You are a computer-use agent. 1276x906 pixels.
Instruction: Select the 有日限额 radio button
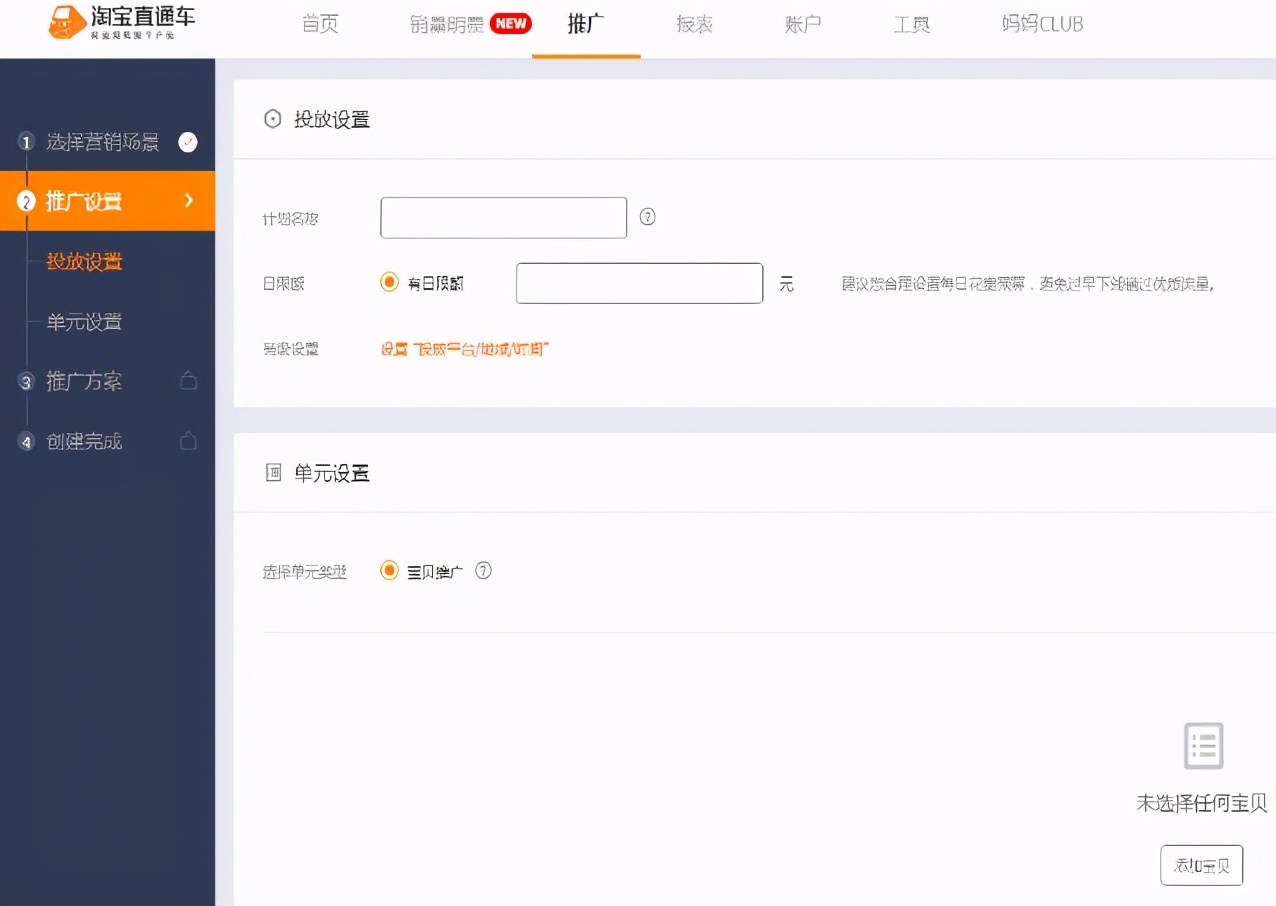click(x=389, y=282)
